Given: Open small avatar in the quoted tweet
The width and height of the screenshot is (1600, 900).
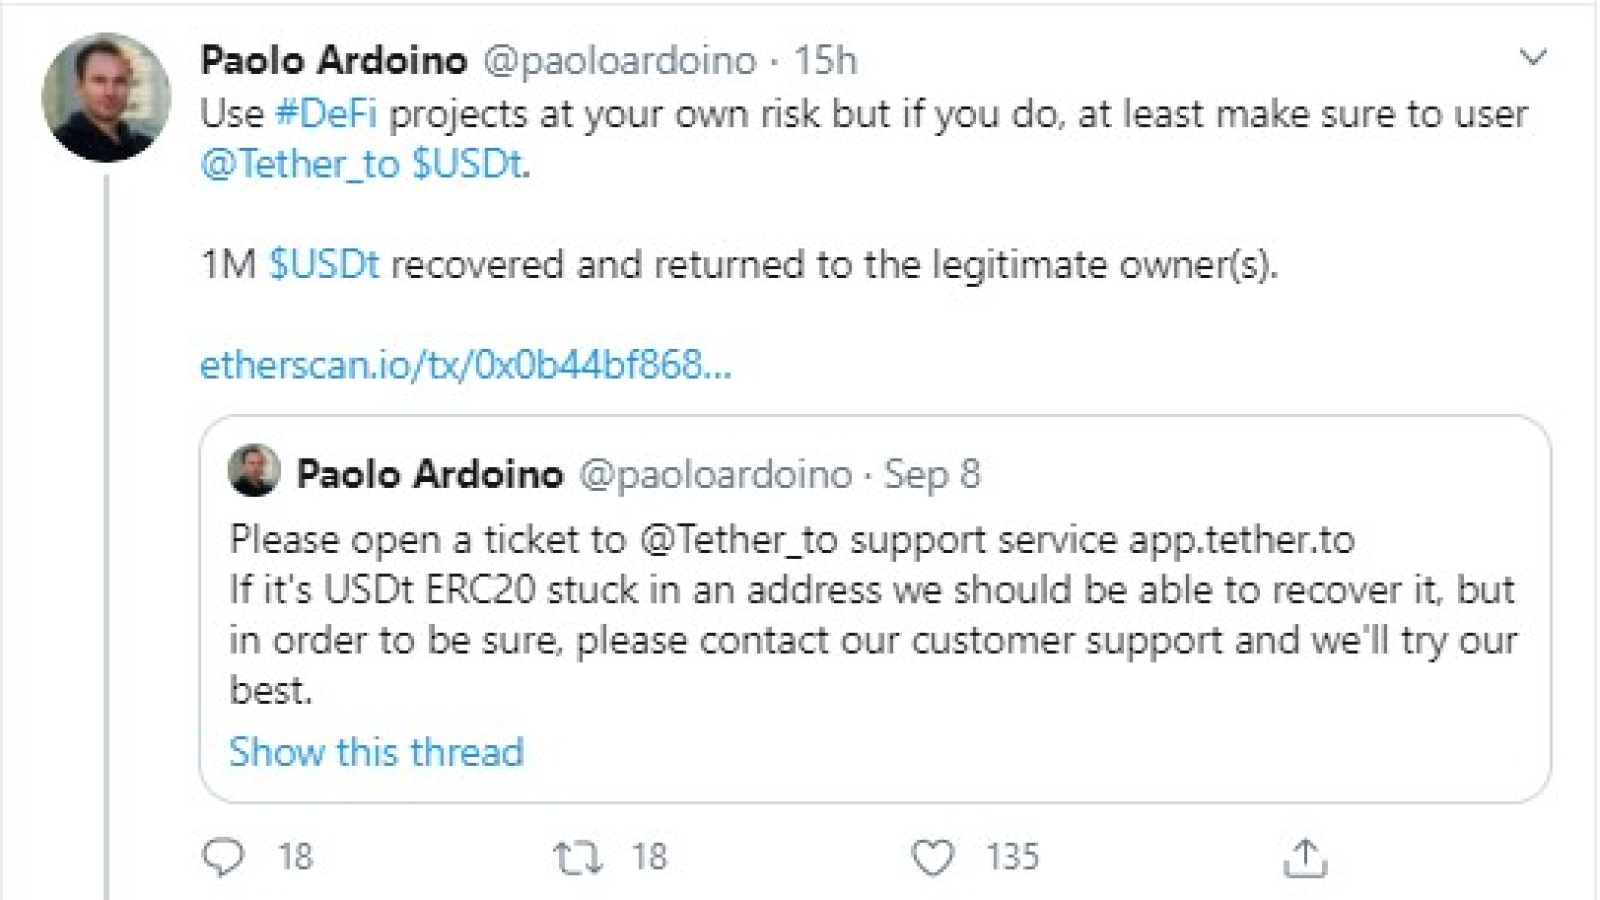Looking at the screenshot, I should coord(254,471).
